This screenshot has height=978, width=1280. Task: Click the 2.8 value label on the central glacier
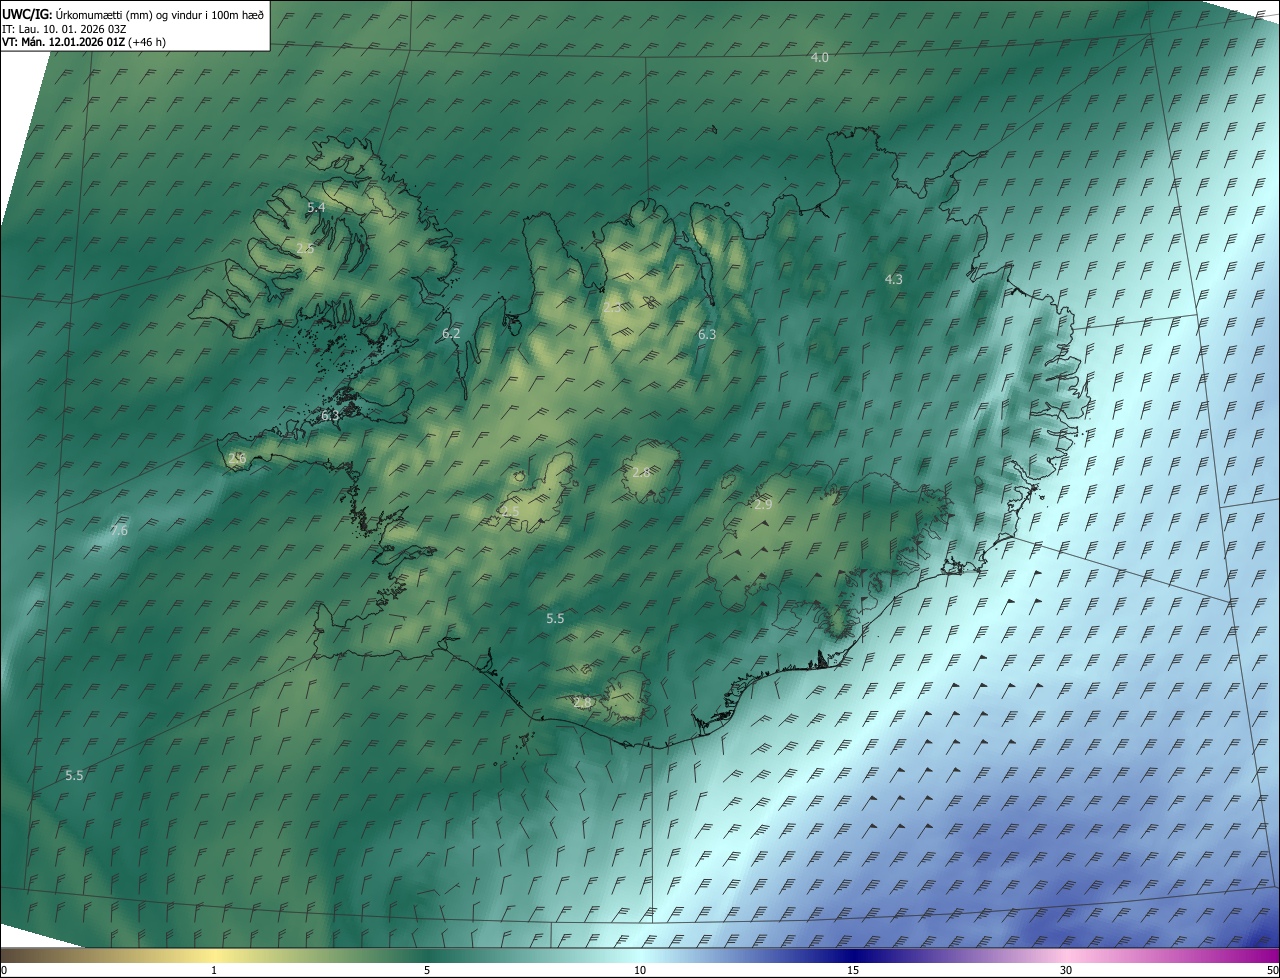(641, 471)
